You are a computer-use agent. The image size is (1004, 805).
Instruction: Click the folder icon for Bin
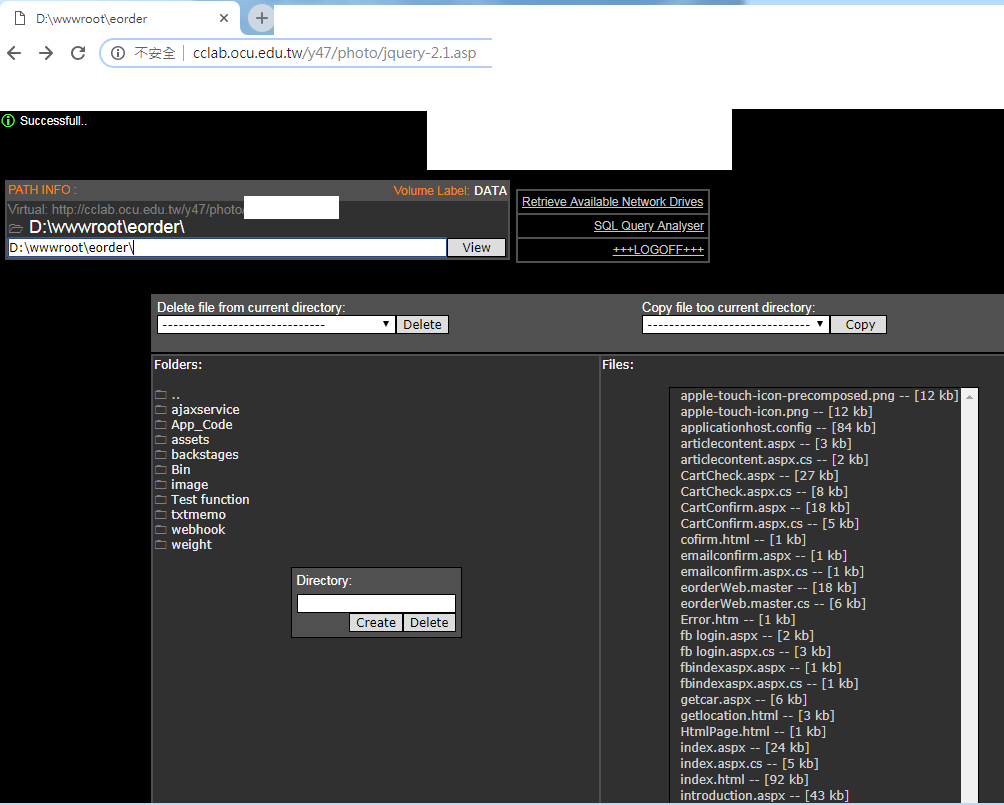(161, 470)
